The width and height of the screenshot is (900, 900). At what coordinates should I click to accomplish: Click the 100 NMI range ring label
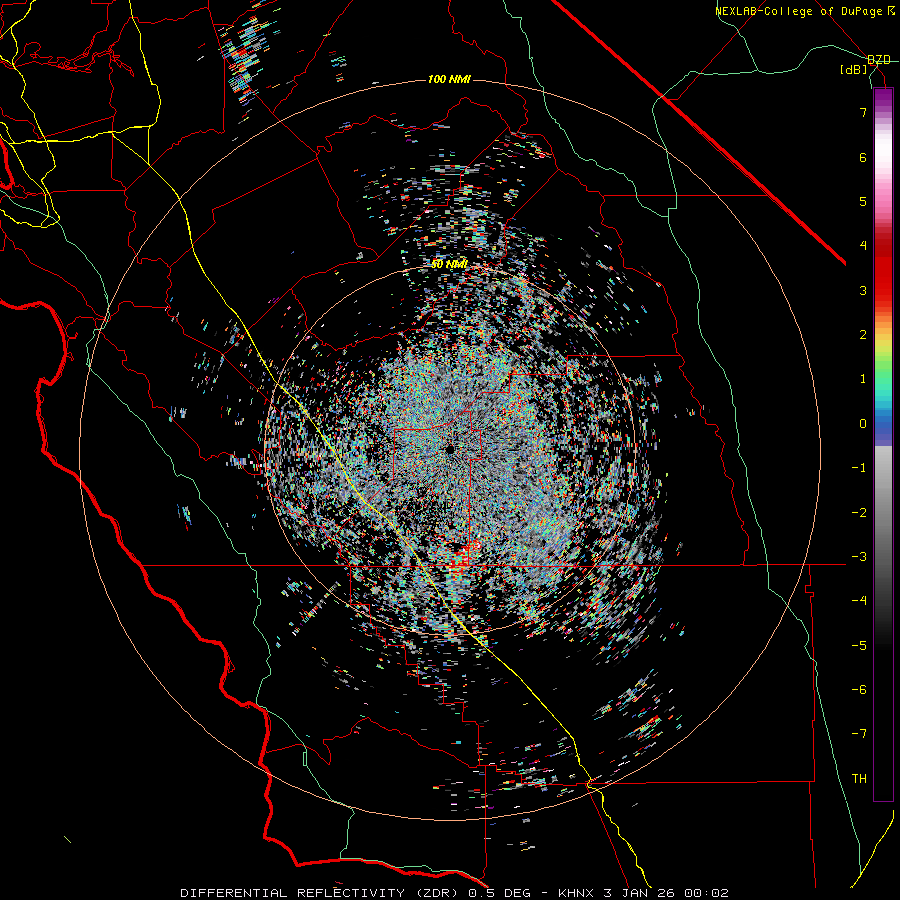coord(449,79)
